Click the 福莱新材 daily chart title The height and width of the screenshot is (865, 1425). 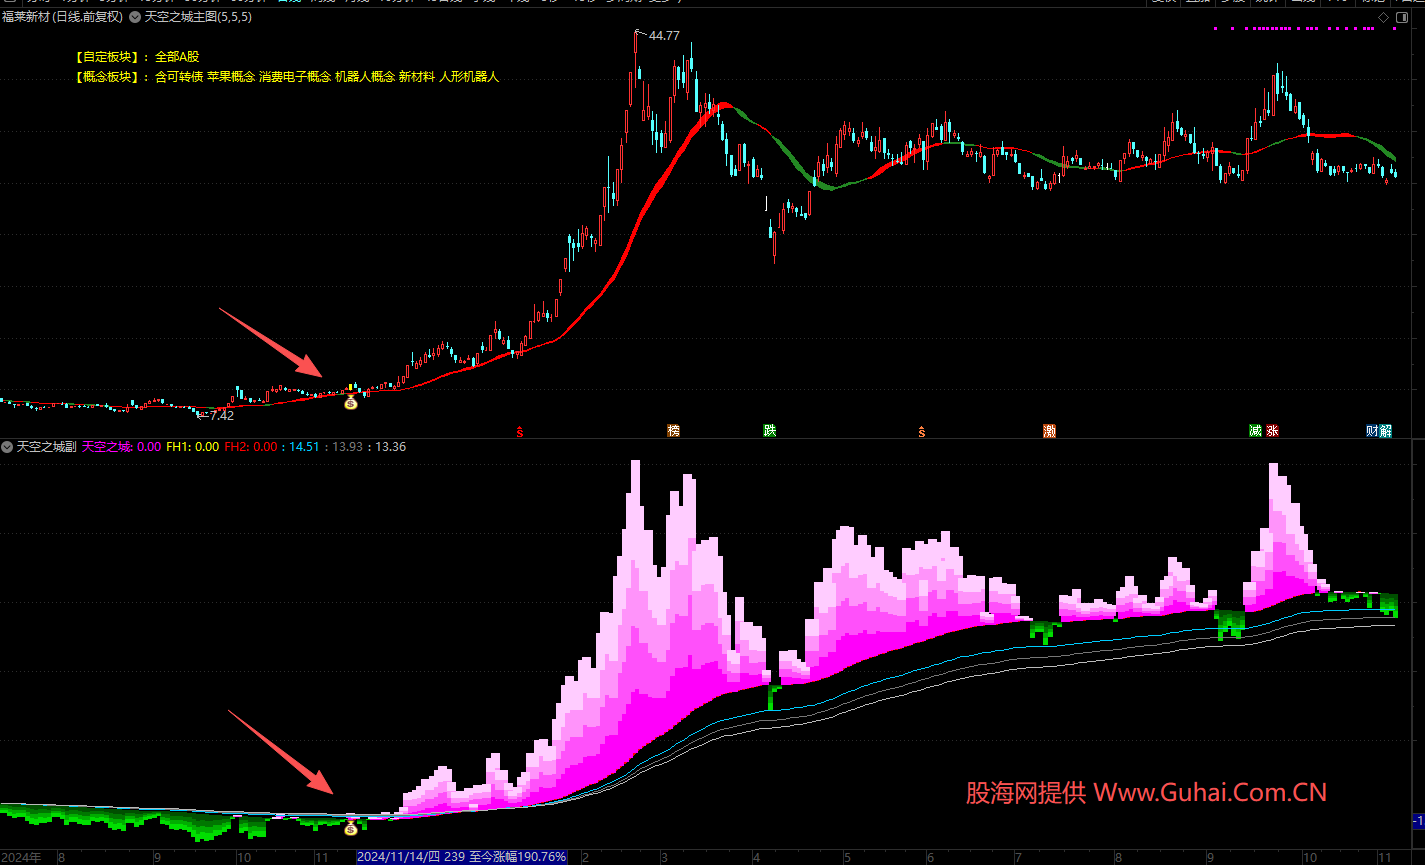point(62,17)
